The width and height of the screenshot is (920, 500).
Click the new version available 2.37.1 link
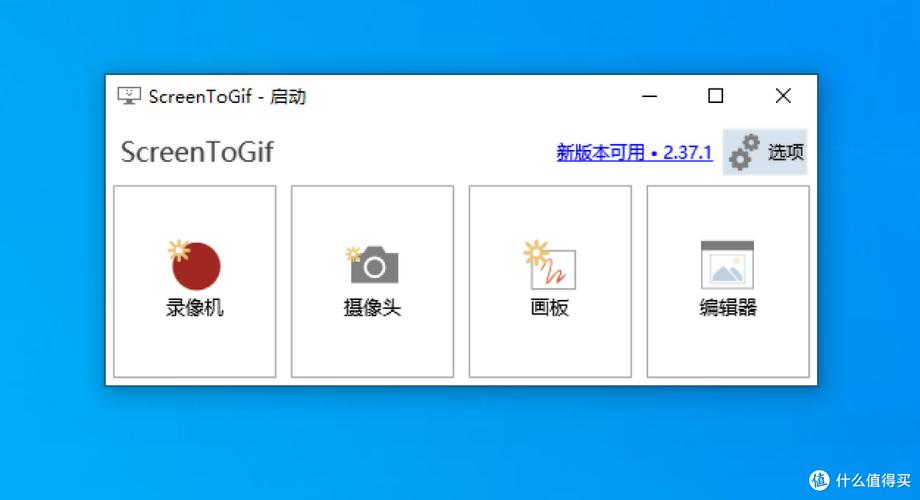(x=634, y=153)
